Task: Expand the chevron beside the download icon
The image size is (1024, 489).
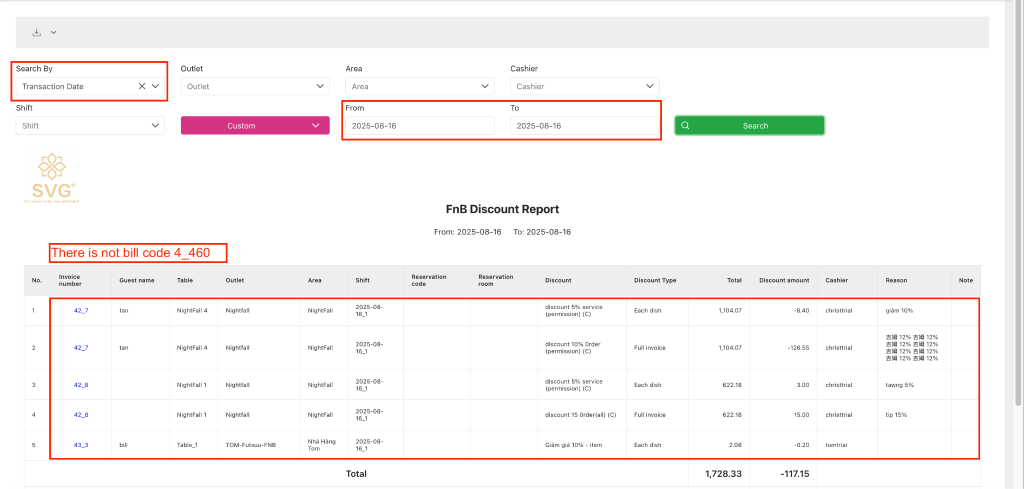Action: coord(54,32)
